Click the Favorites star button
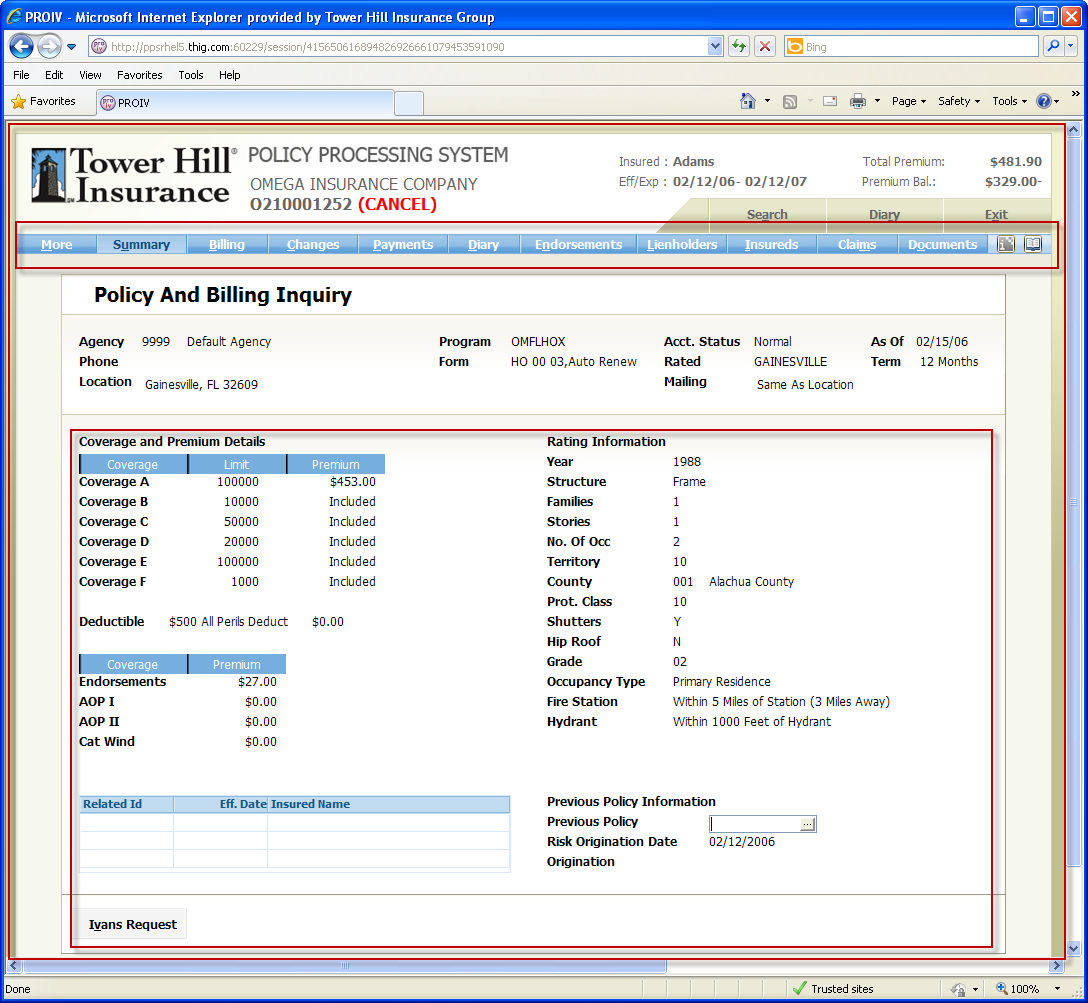The image size is (1088, 1003). coord(44,101)
